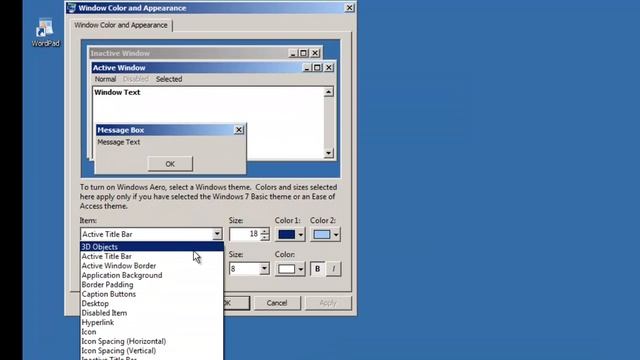Viewport: 640px width, 360px height.
Task: Open the WordPad desktop shortcut
Action: (45, 33)
